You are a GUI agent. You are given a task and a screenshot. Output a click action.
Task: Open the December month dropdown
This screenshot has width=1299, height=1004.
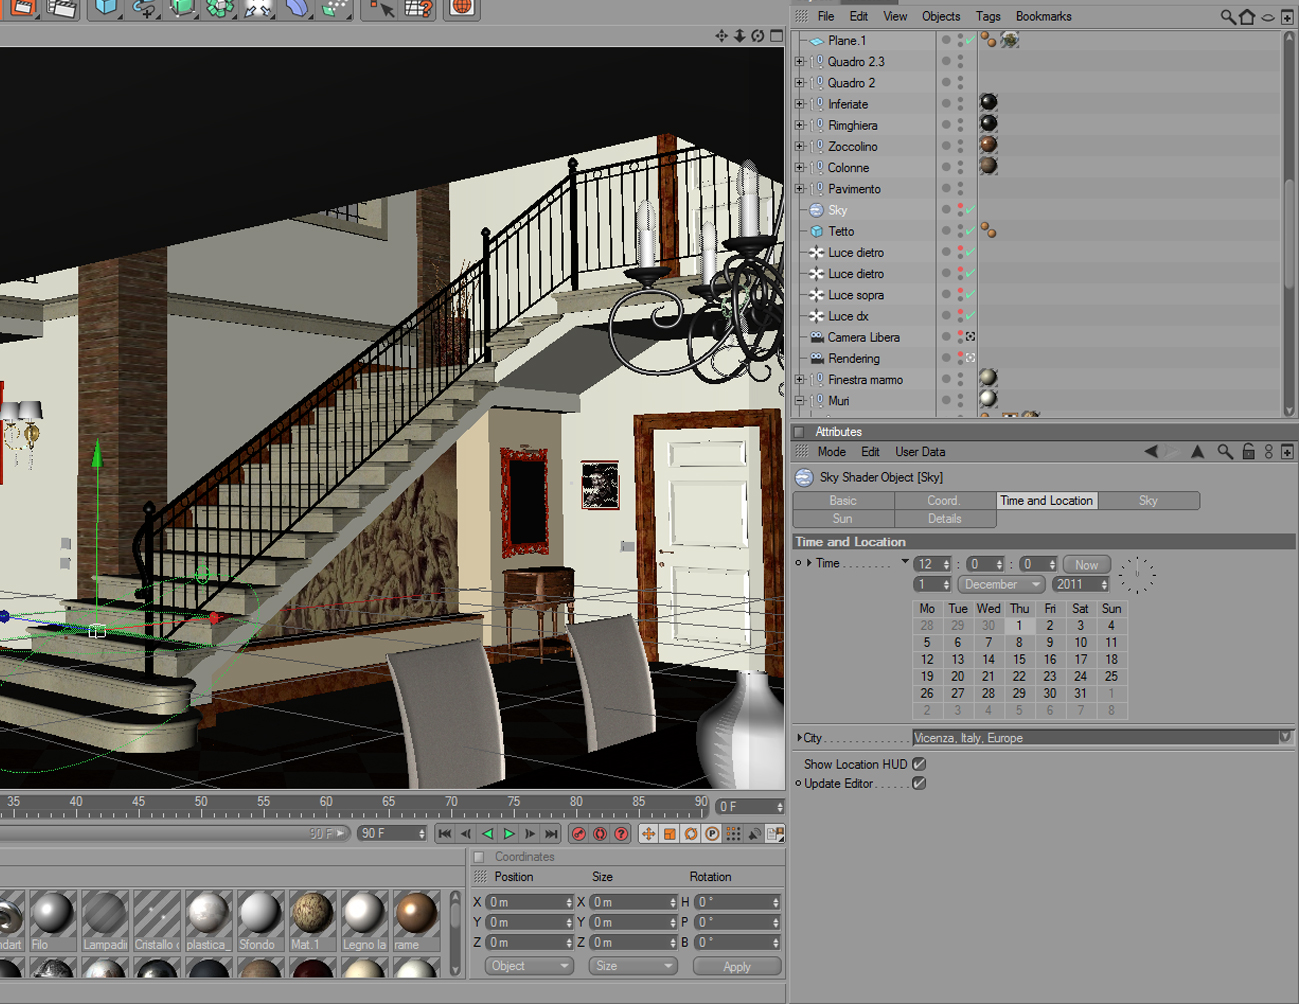(x=1001, y=585)
